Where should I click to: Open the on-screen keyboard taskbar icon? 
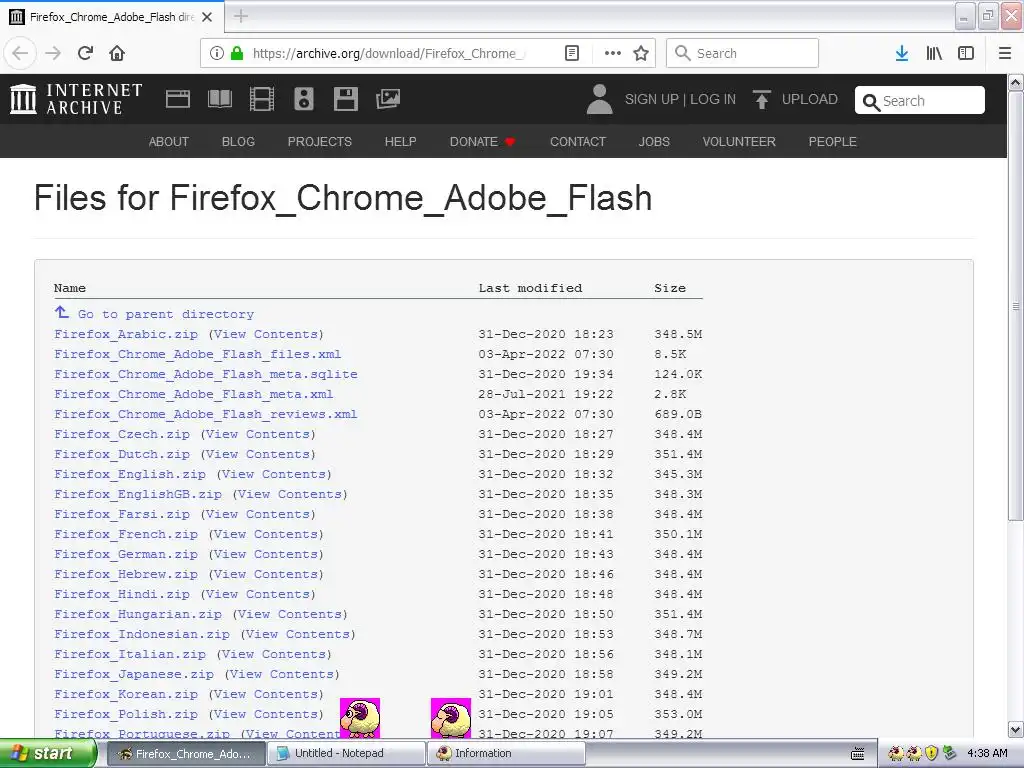pyautogui.click(x=857, y=754)
